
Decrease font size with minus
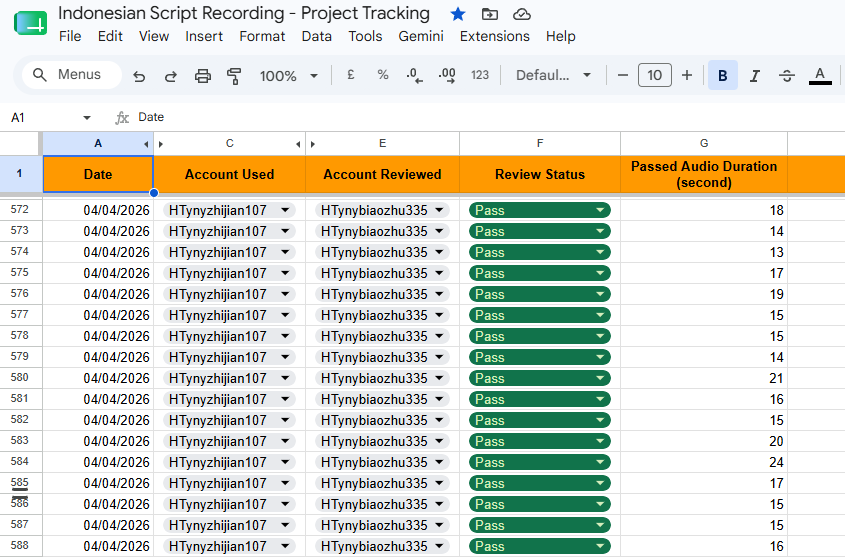(x=622, y=75)
